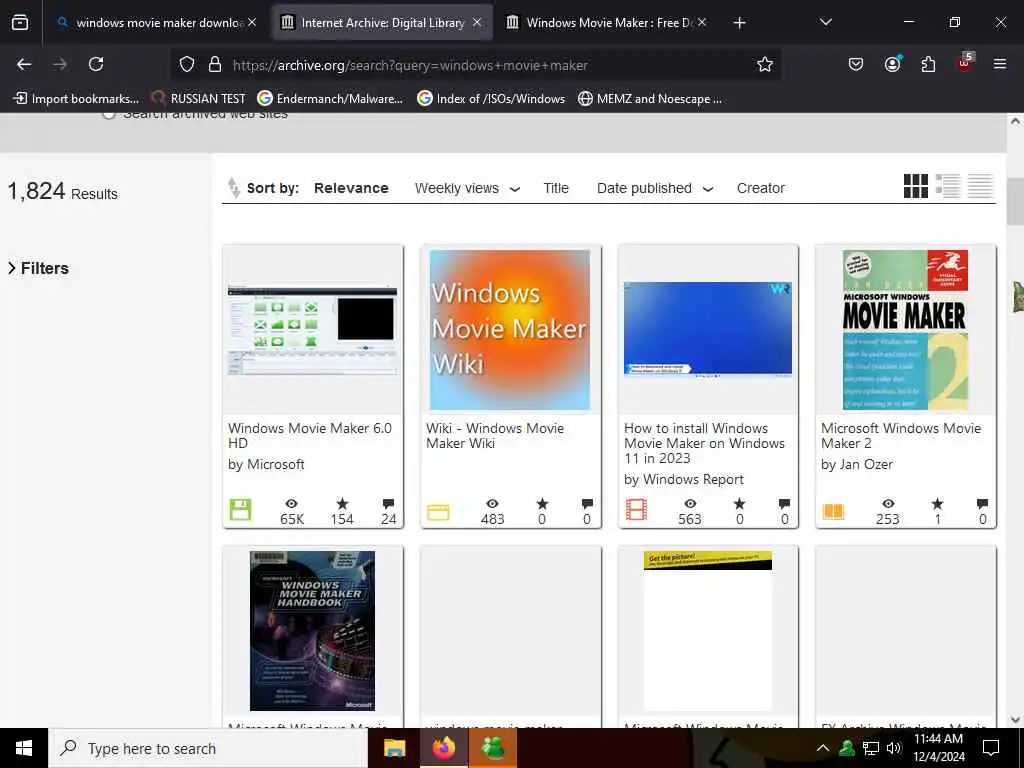Open the Firefox View icon at top left
Screen dimensions: 1024x768
(x=20, y=23)
